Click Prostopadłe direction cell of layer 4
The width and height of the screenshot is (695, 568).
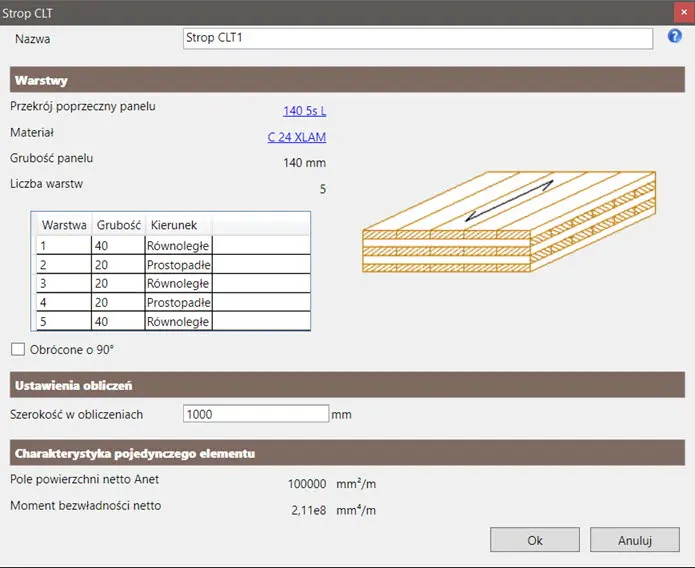pyautogui.click(x=177, y=302)
